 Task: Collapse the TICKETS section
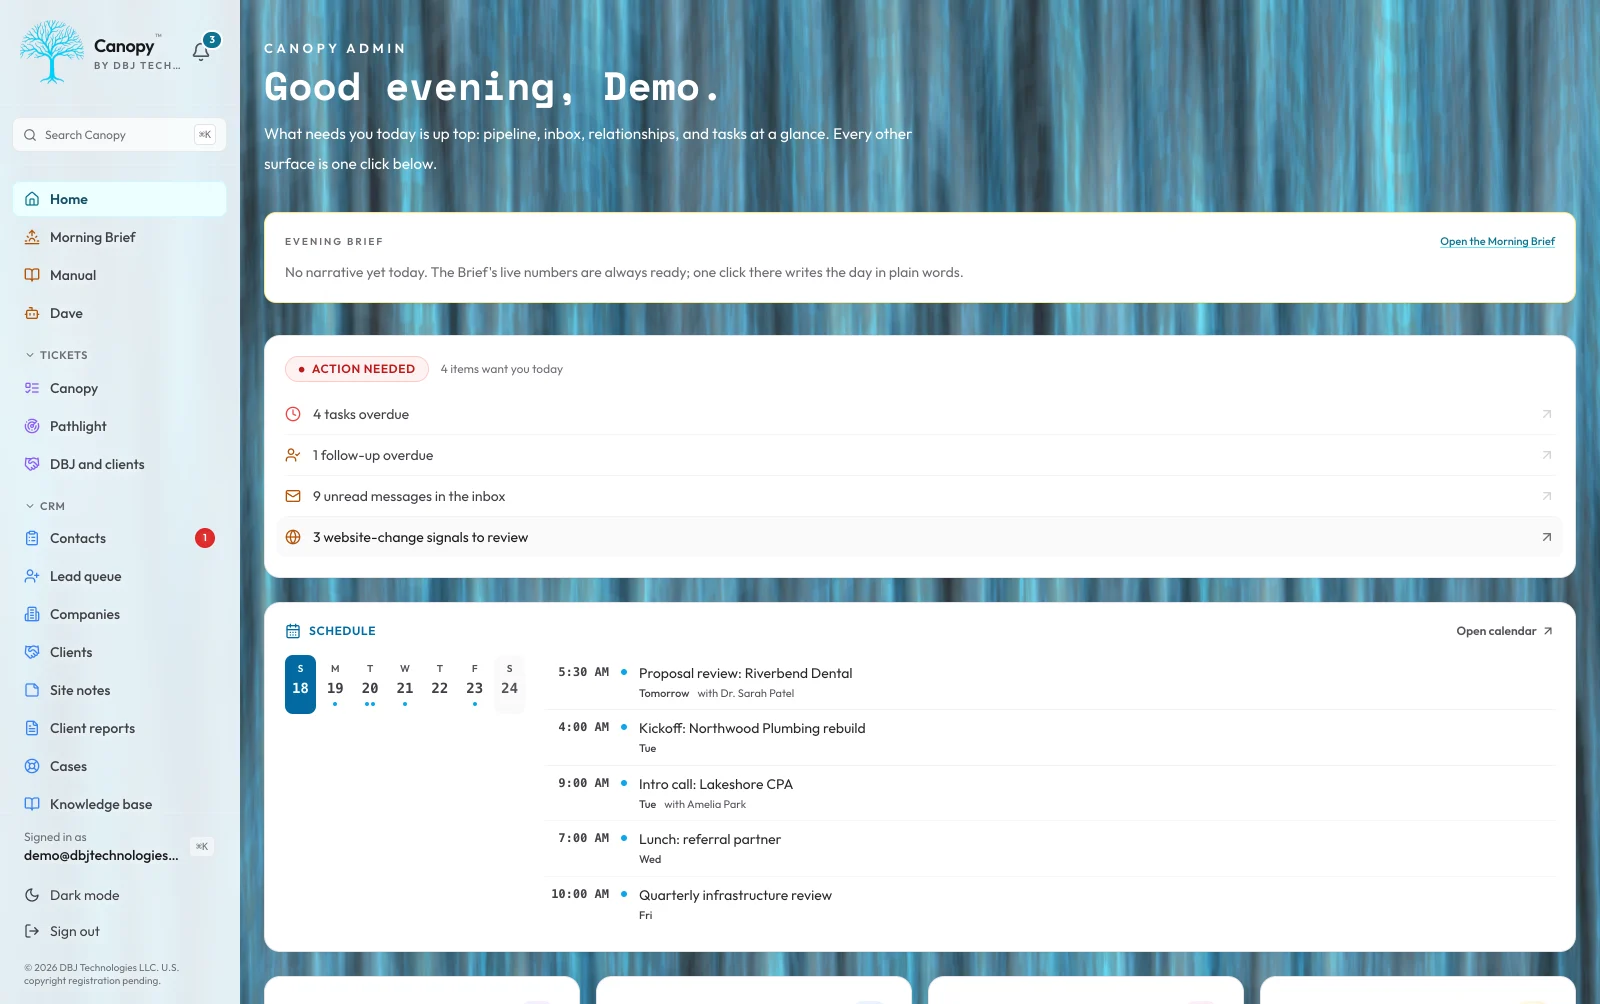click(x=56, y=355)
